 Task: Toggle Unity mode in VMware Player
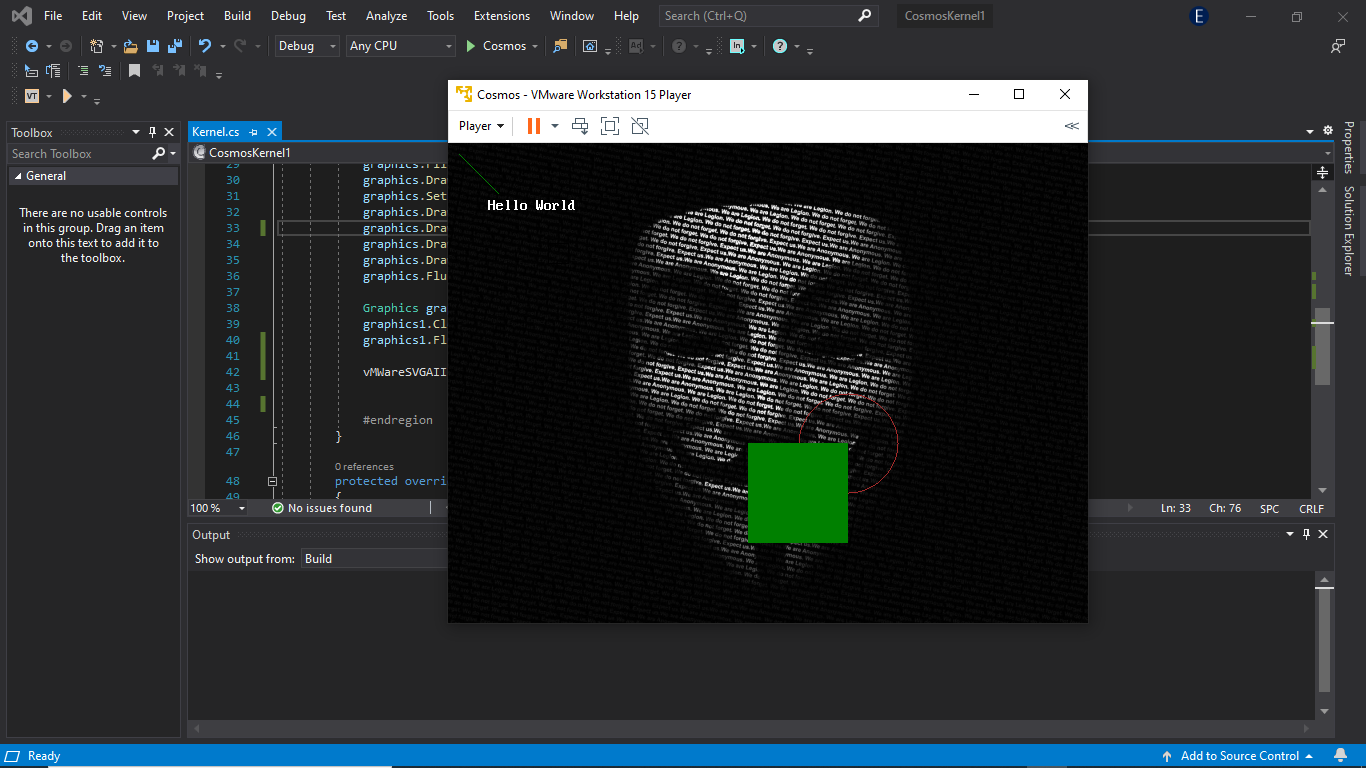pos(640,126)
